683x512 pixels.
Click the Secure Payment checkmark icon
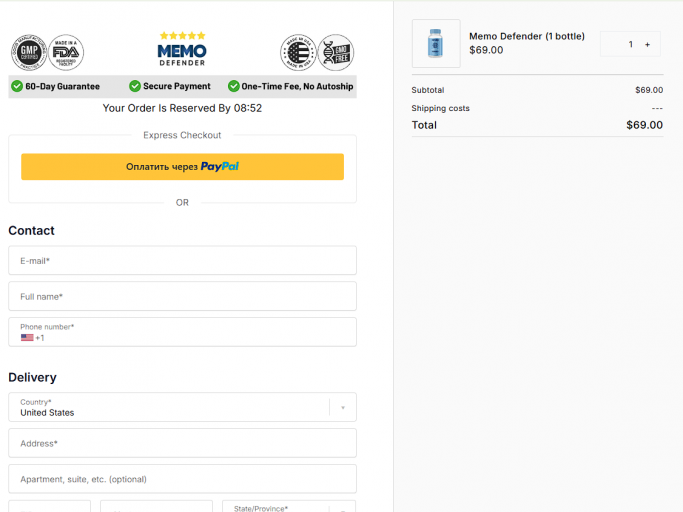click(x=135, y=86)
